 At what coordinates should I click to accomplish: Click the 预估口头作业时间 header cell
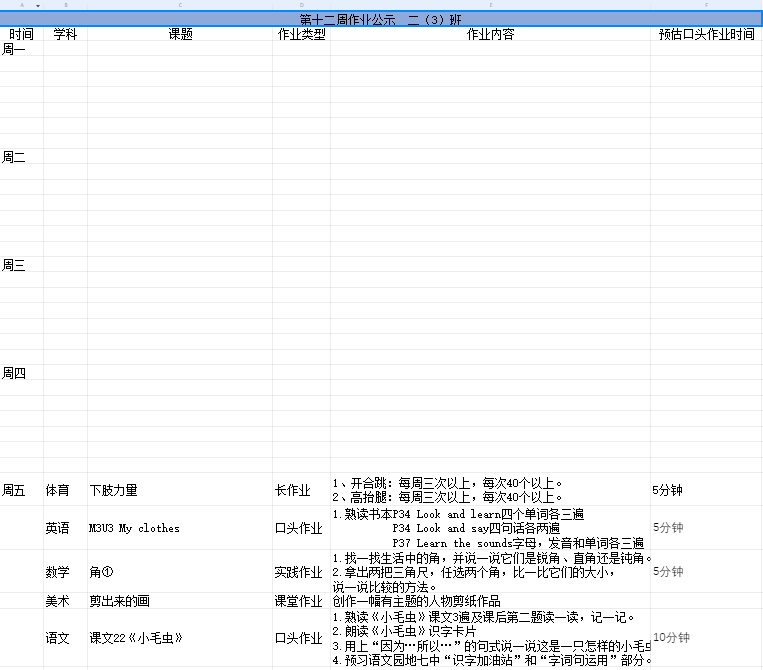click(707, 34)
